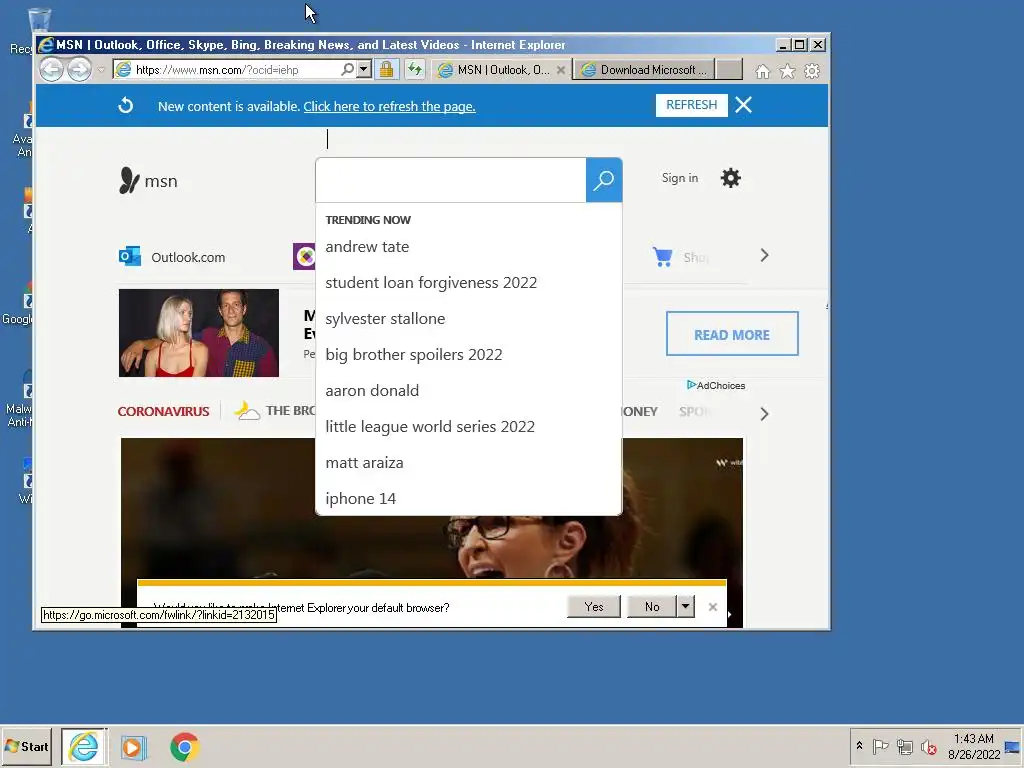
Task: Launch Windows Media Player from taskbar
Action: point(133,747)
